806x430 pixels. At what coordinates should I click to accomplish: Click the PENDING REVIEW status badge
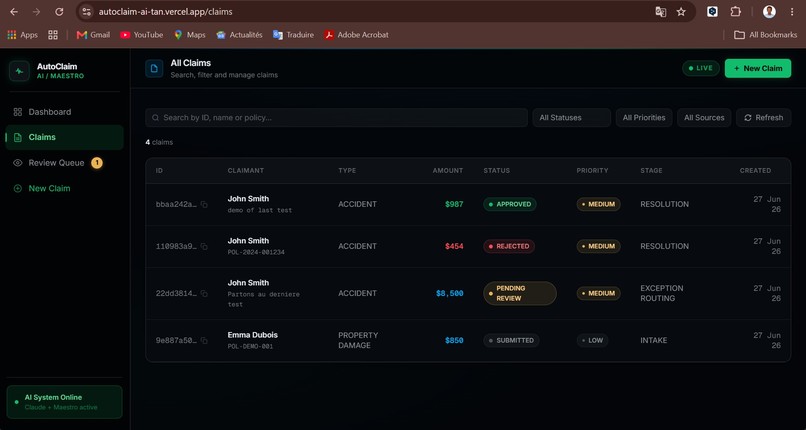pos(520,293)
